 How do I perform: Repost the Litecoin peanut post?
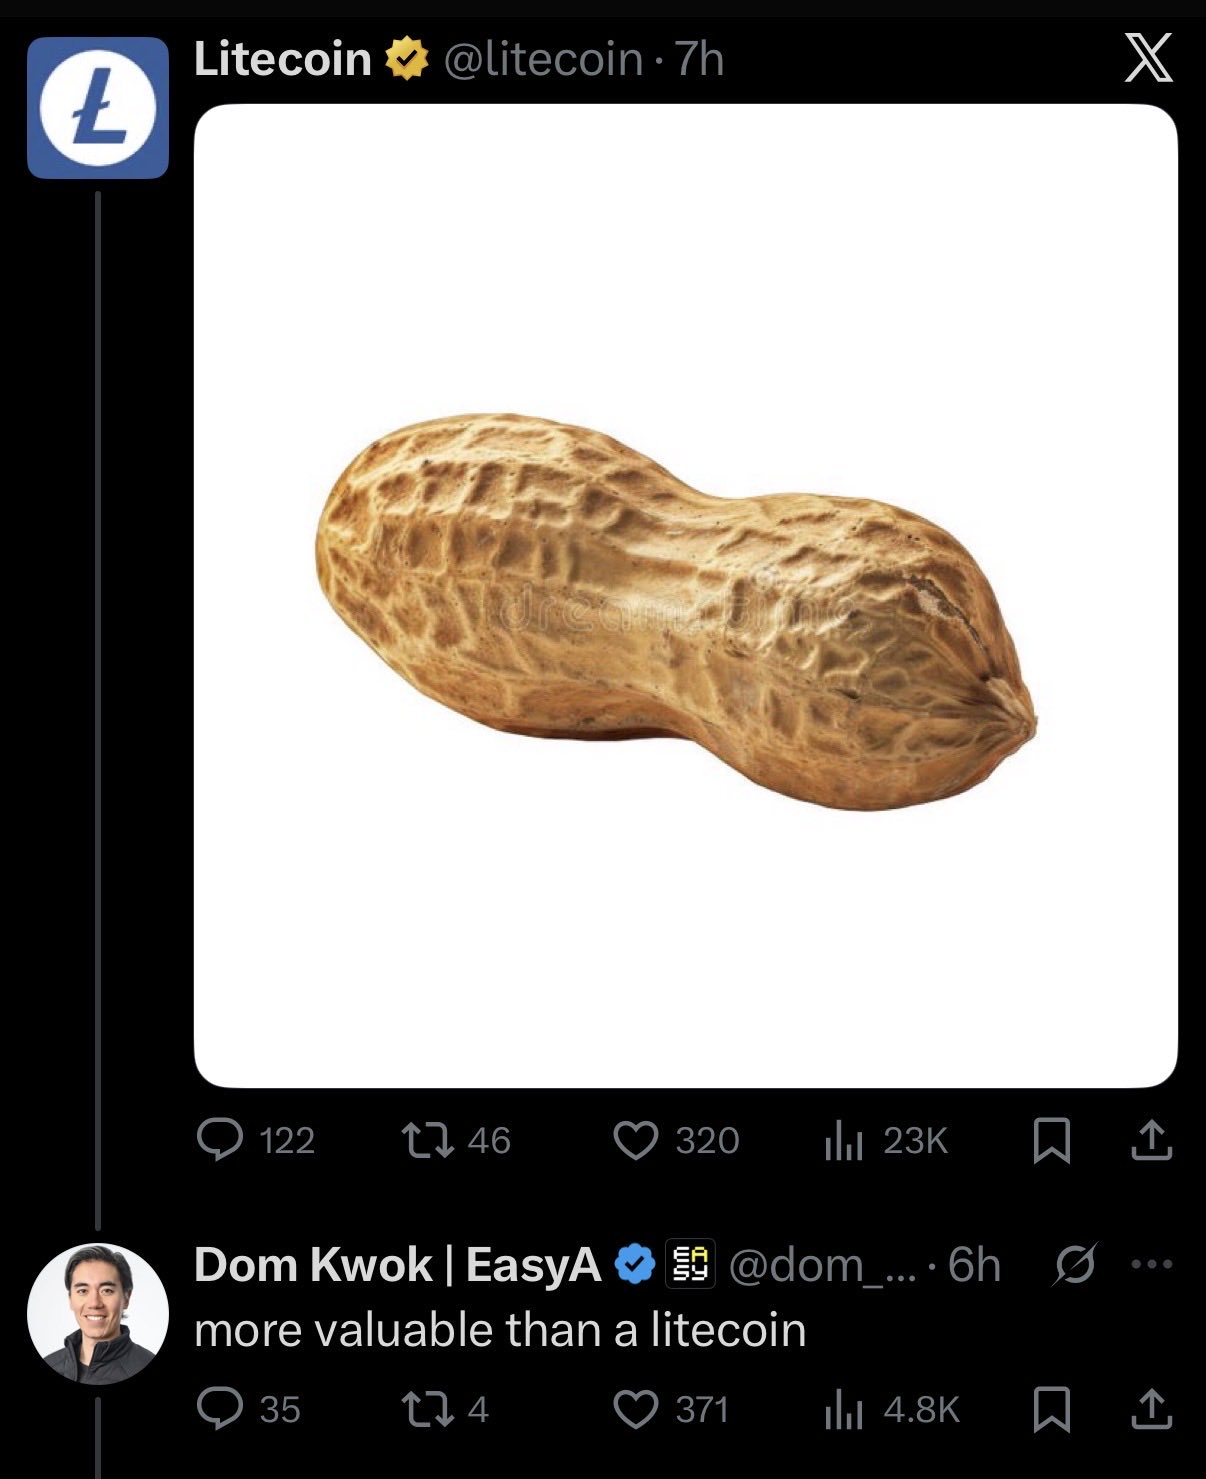coord(427,1140)
